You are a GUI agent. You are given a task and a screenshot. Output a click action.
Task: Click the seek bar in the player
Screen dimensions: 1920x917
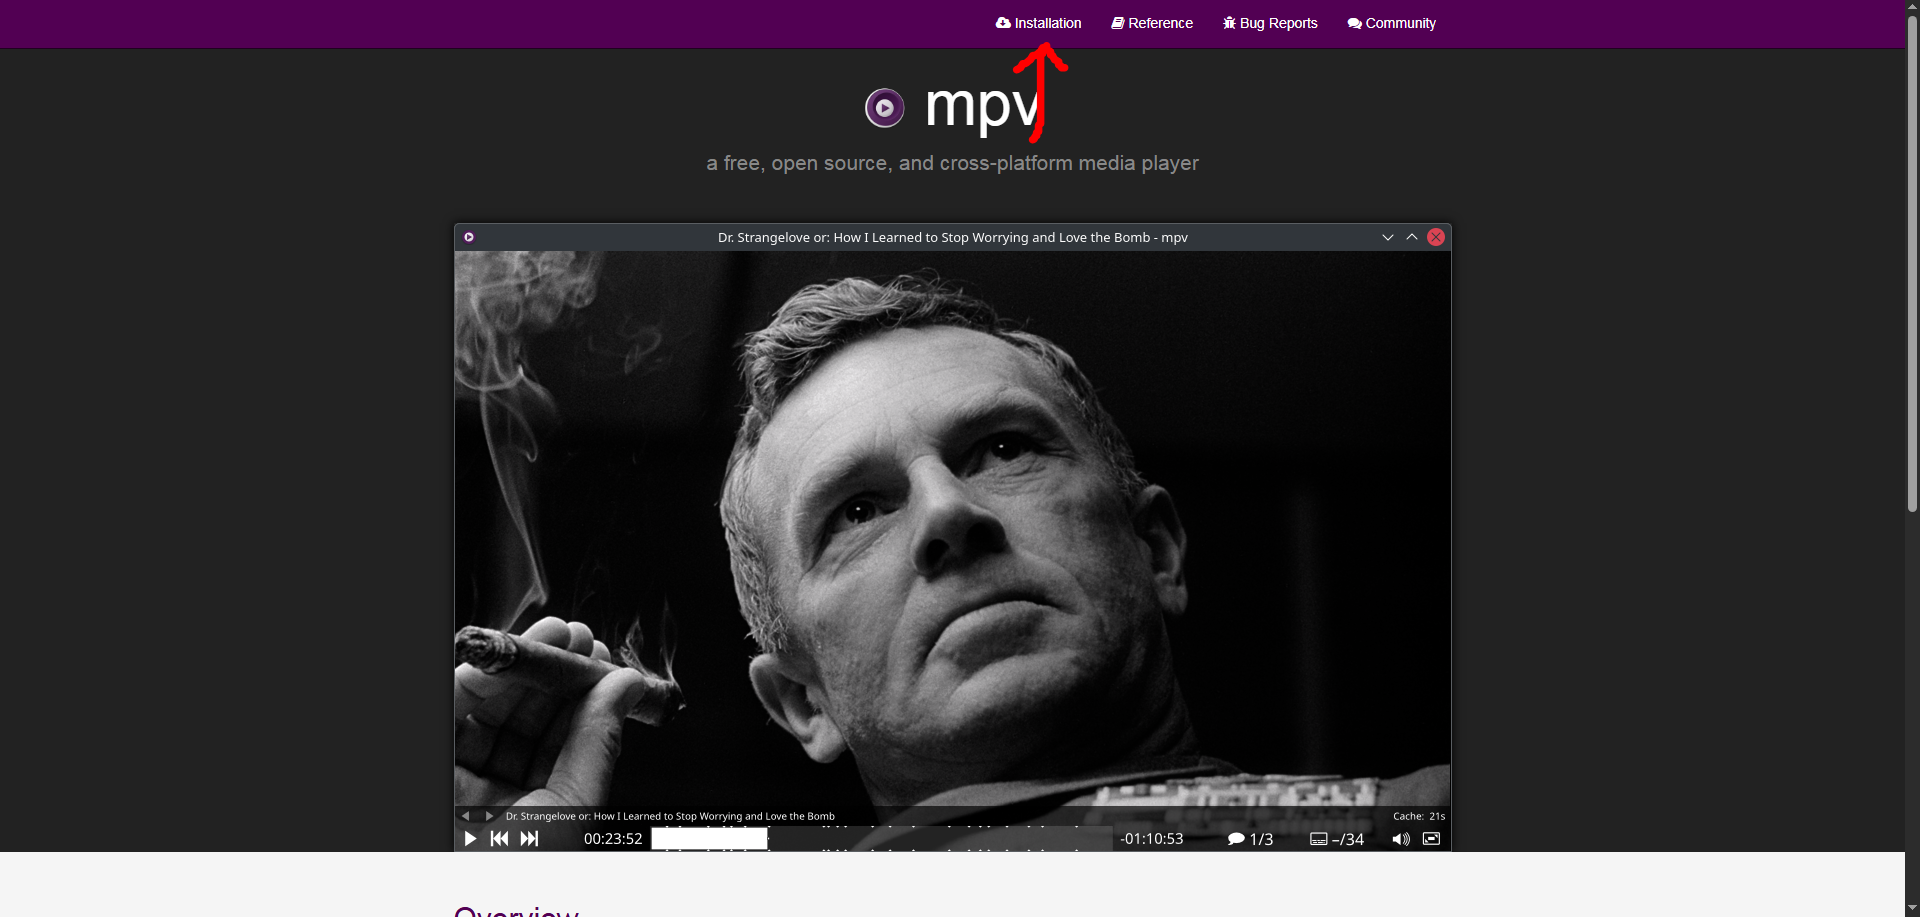click(x=881, y=838)
